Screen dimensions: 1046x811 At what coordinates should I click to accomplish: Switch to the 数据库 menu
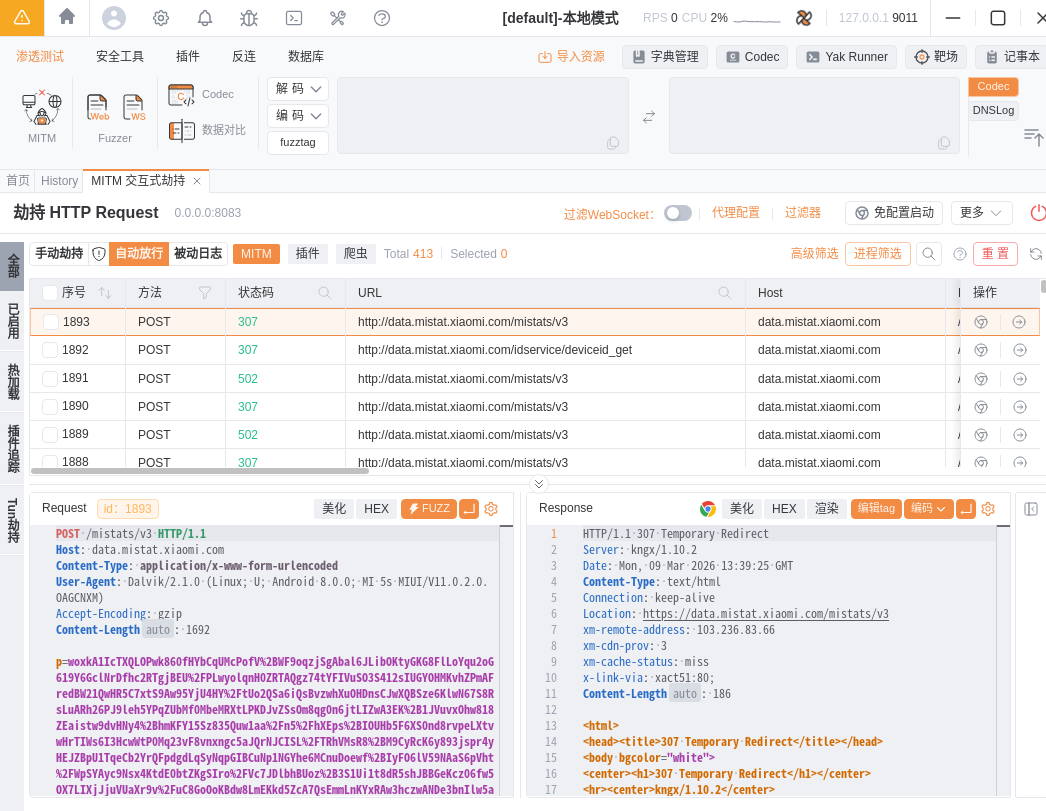pos(306,57)
